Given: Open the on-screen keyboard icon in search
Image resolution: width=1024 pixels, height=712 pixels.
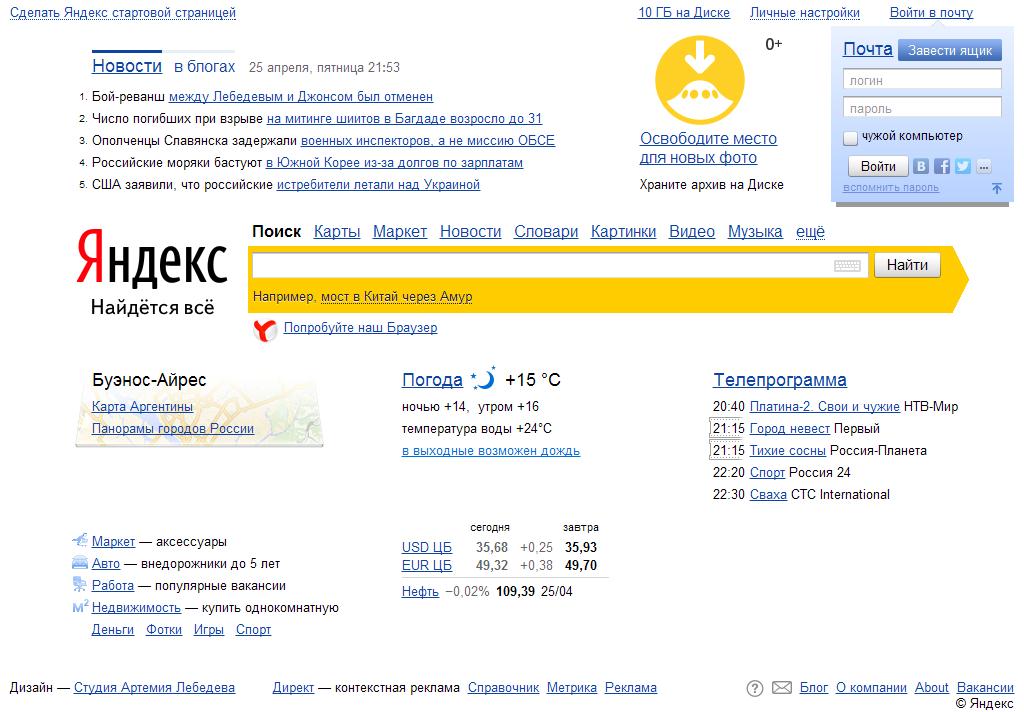Looking at the screenshot, I should tap(847, 266).
